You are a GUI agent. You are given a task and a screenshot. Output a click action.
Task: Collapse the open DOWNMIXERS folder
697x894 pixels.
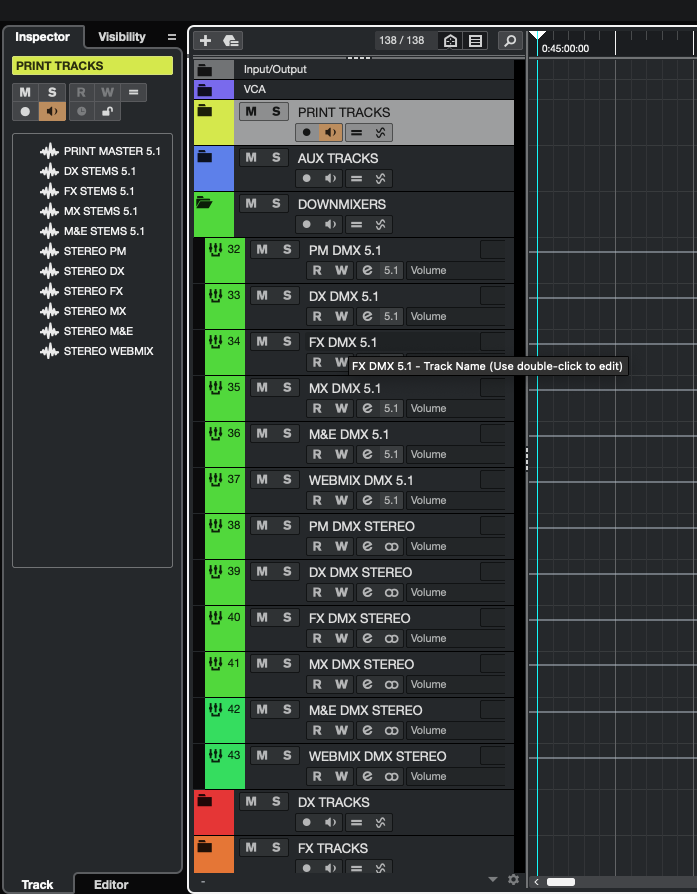204,202
